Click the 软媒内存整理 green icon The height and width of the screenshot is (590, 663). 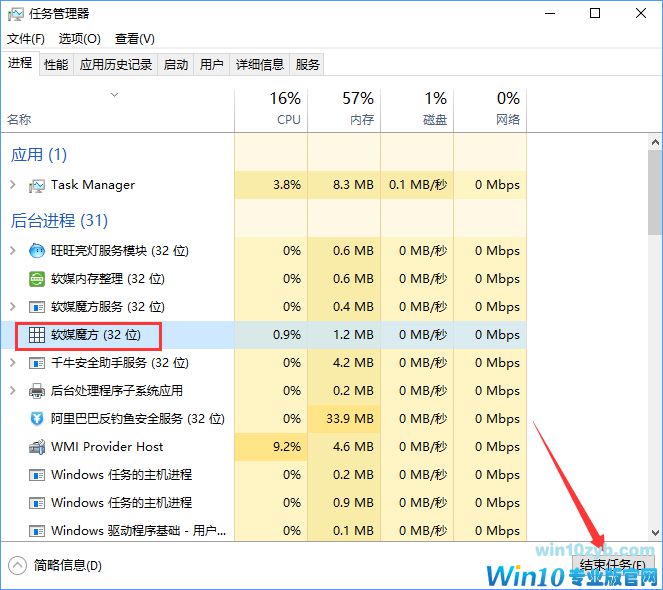point(37,279)
